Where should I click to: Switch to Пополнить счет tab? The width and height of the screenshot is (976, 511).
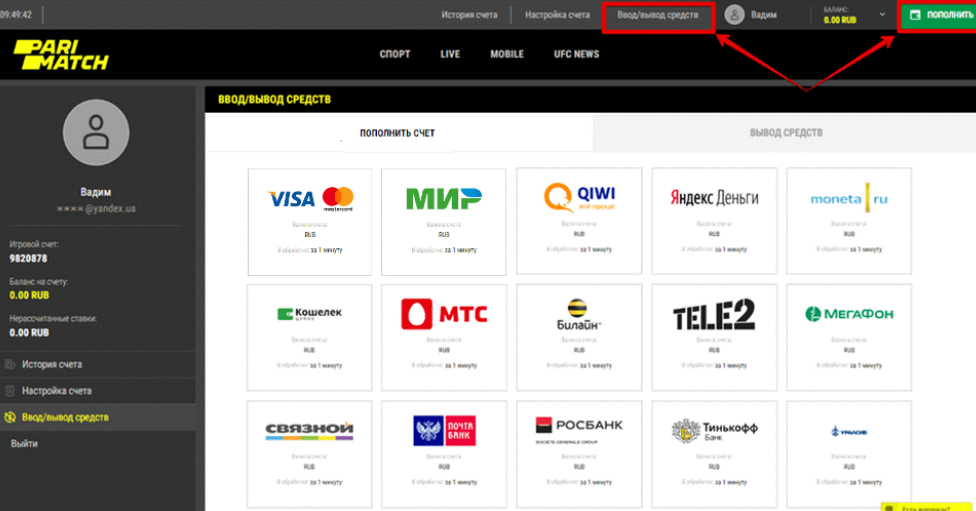tap(398, 133)
